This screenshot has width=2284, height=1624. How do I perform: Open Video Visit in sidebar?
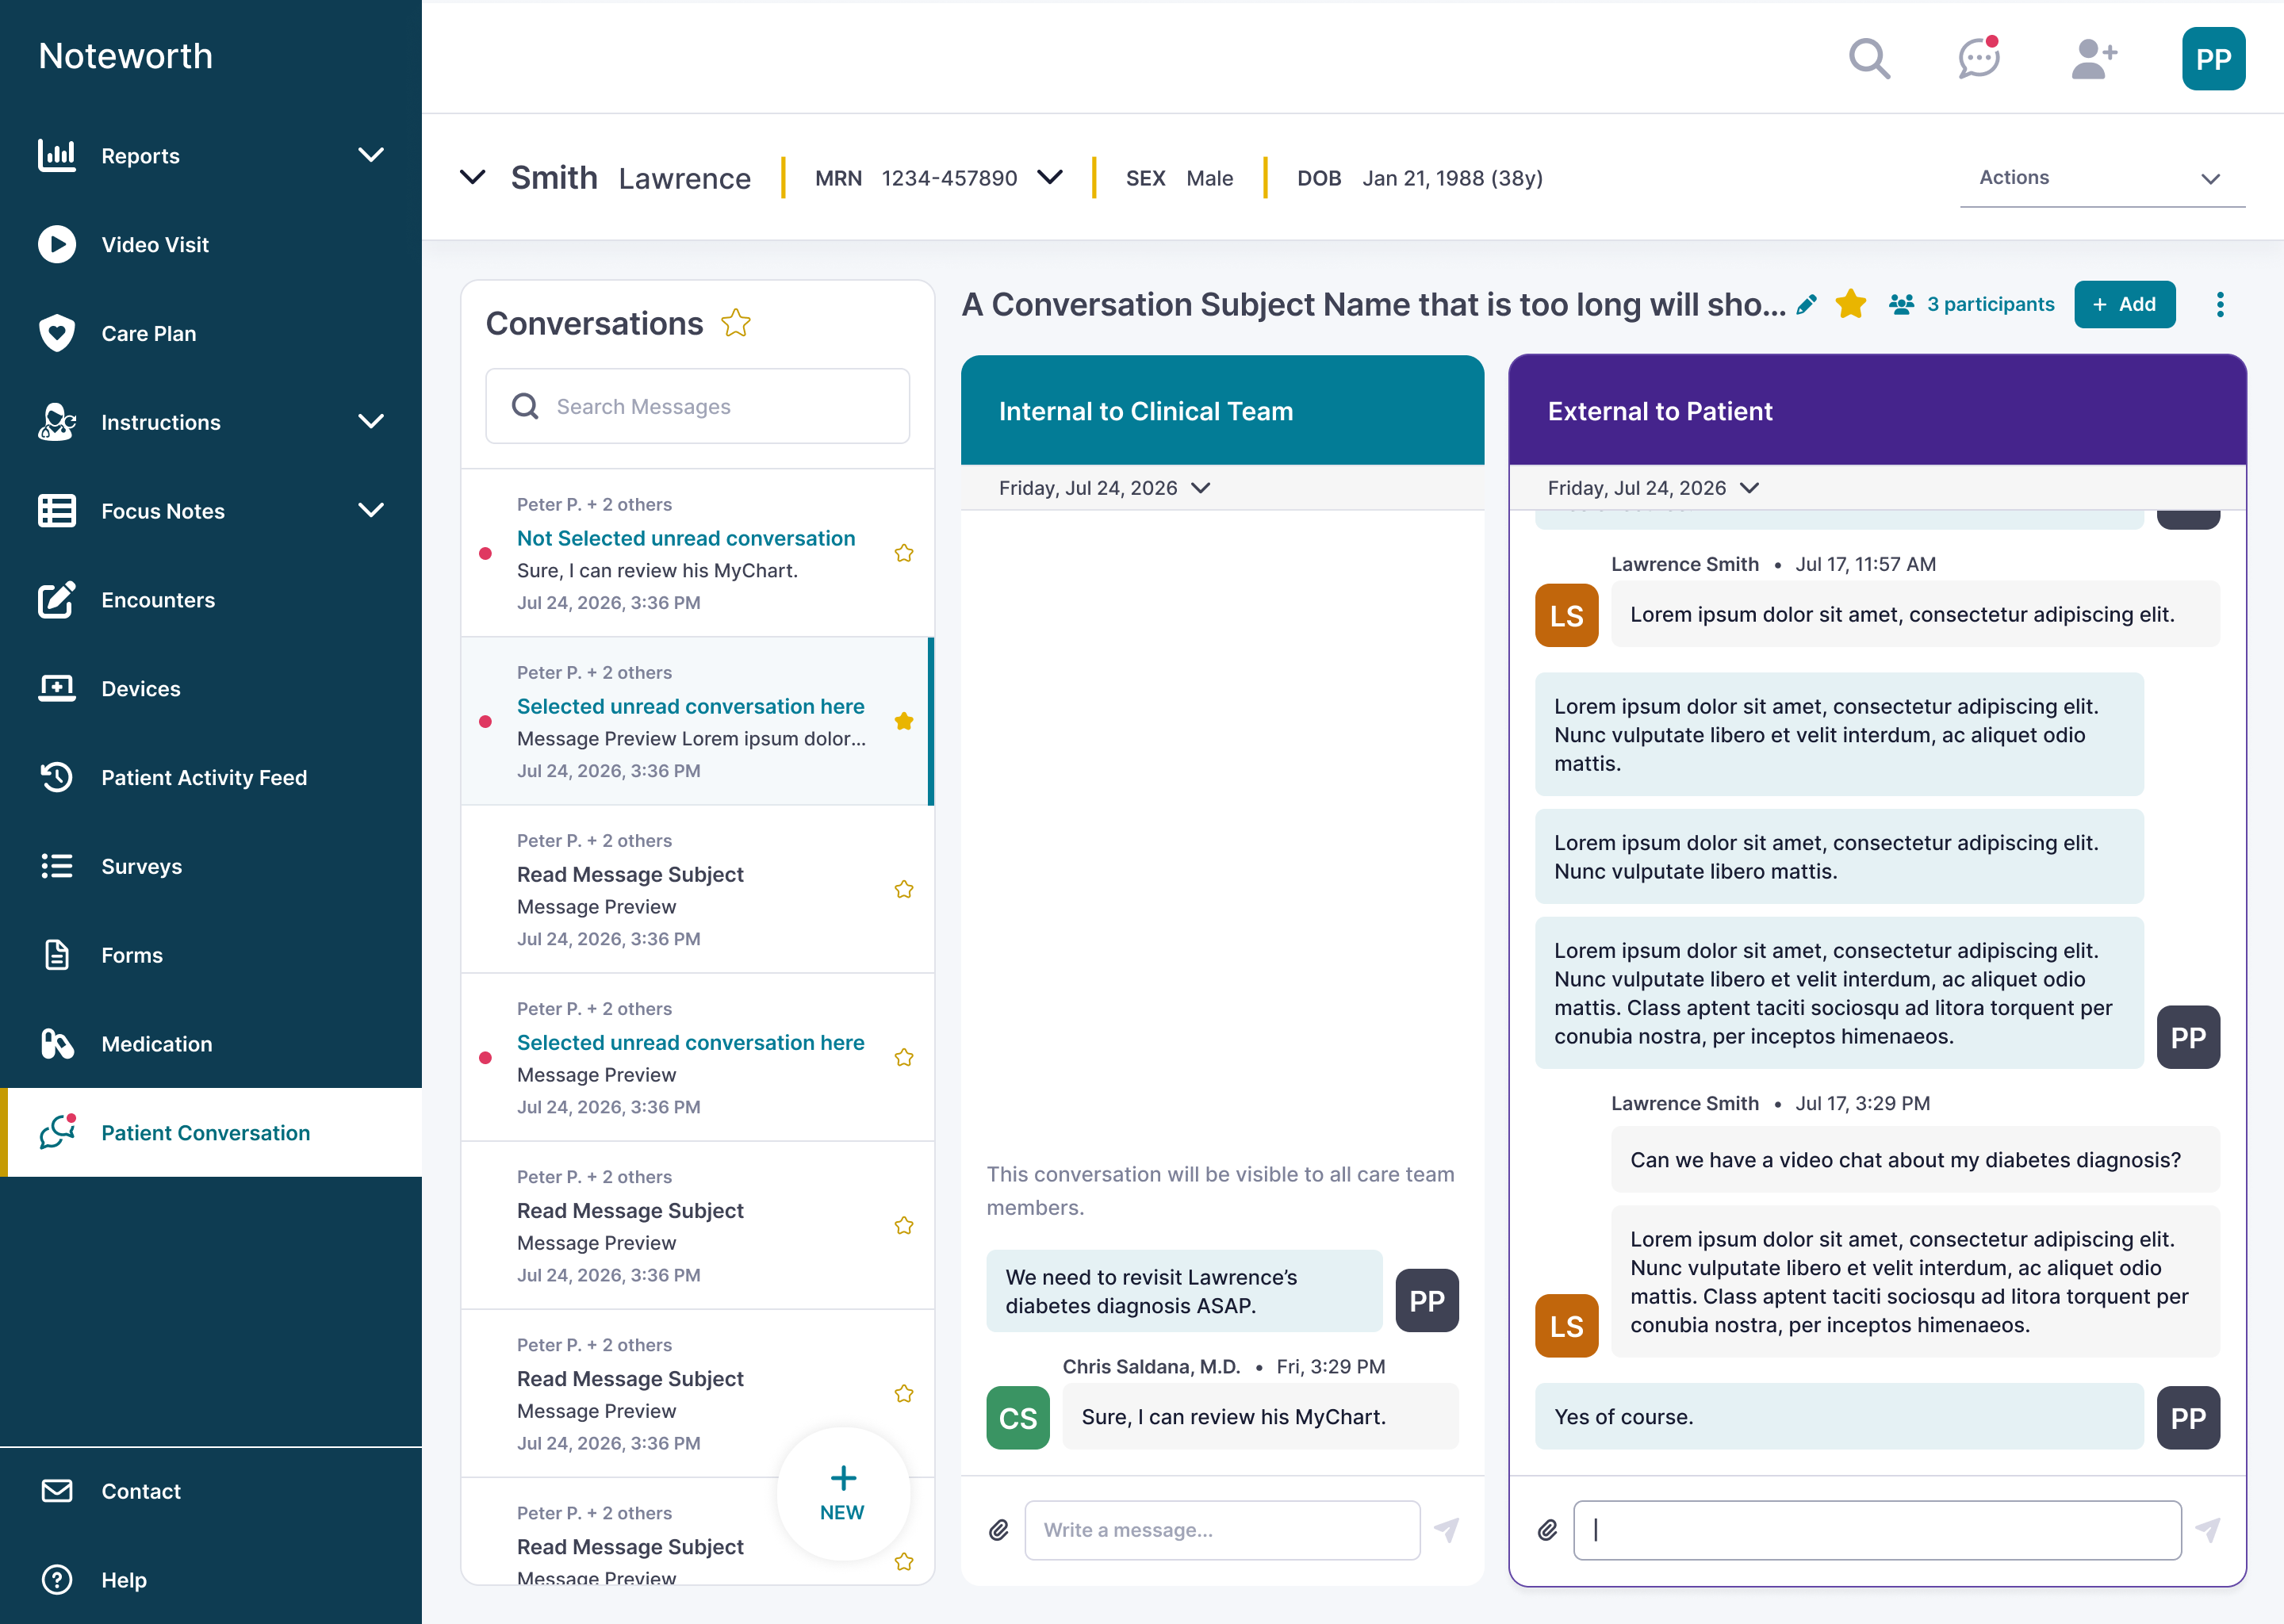[211, 245]
